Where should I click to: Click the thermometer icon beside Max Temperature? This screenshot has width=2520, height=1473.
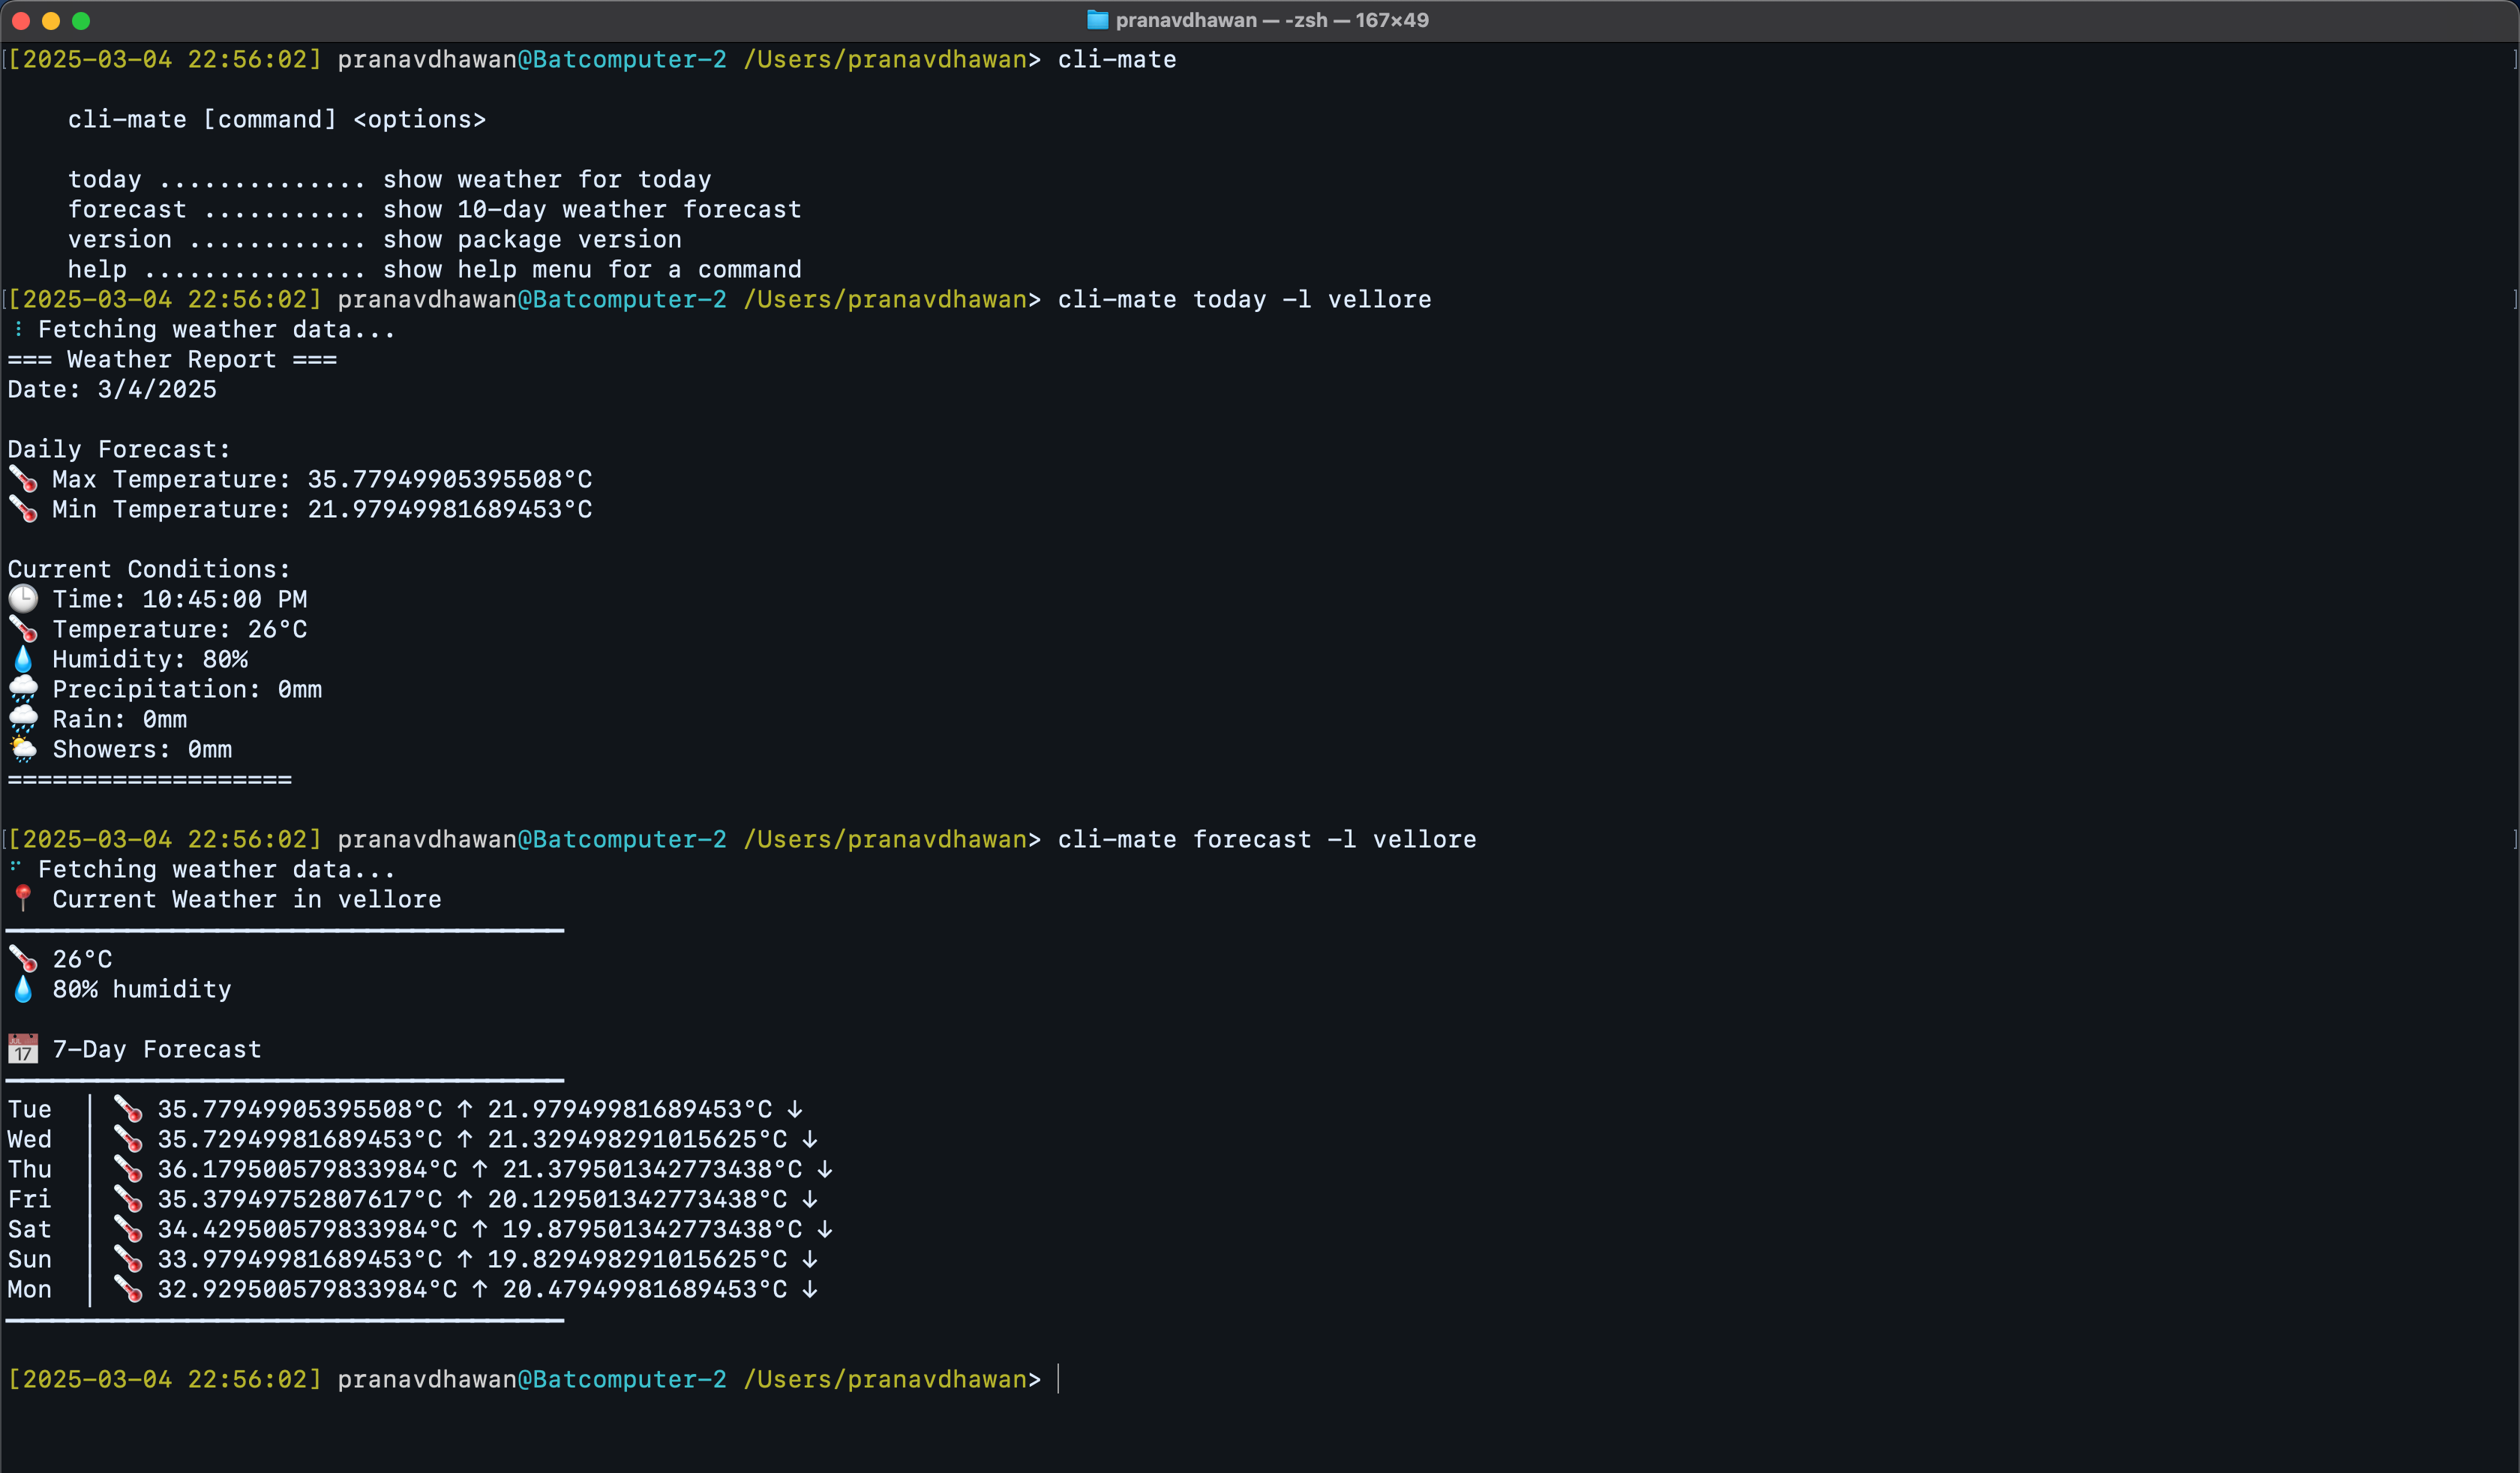tap(23, 479)
